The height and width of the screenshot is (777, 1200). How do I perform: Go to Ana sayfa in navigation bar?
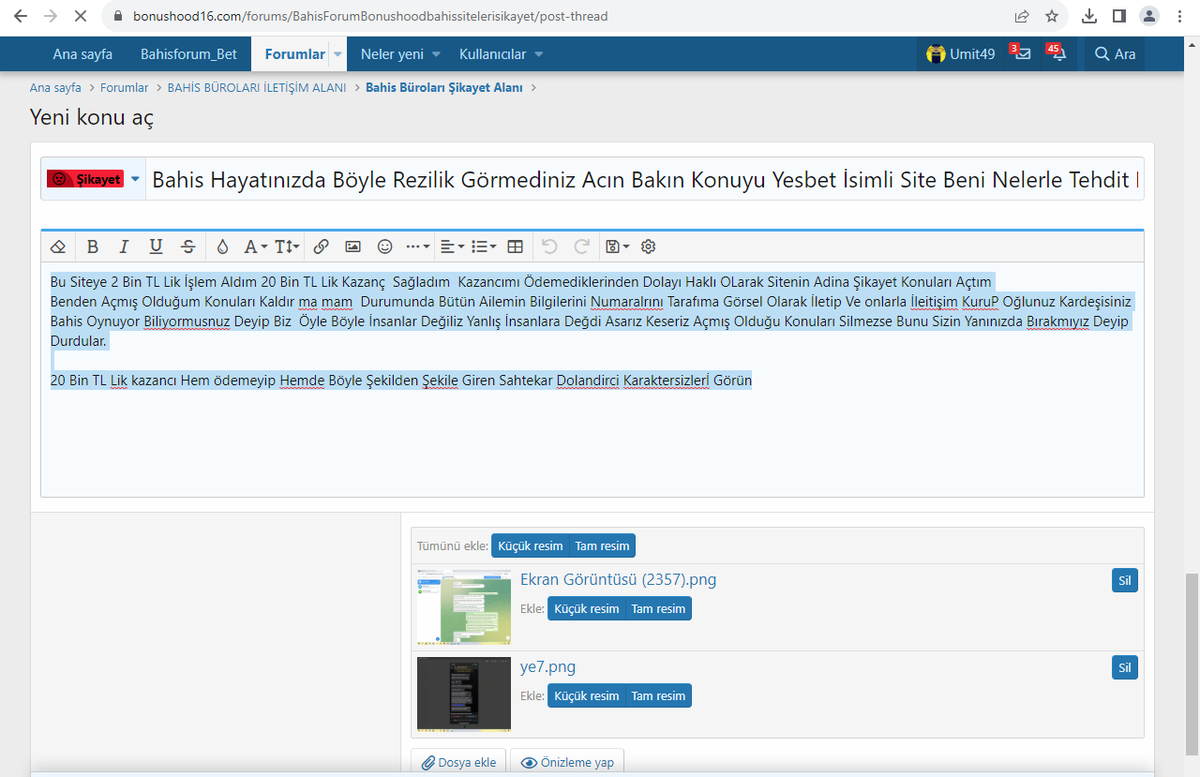pos(82,54)
